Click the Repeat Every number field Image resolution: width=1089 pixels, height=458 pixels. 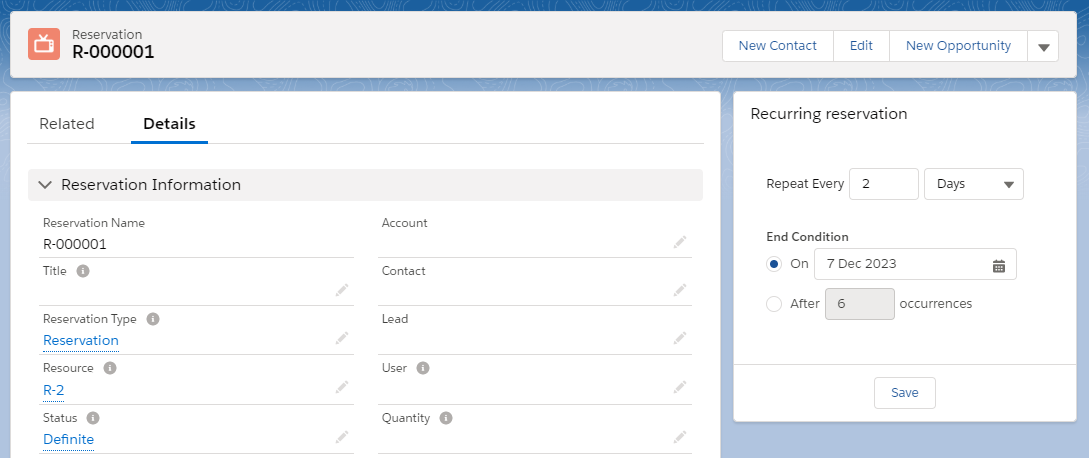[883, 184]
